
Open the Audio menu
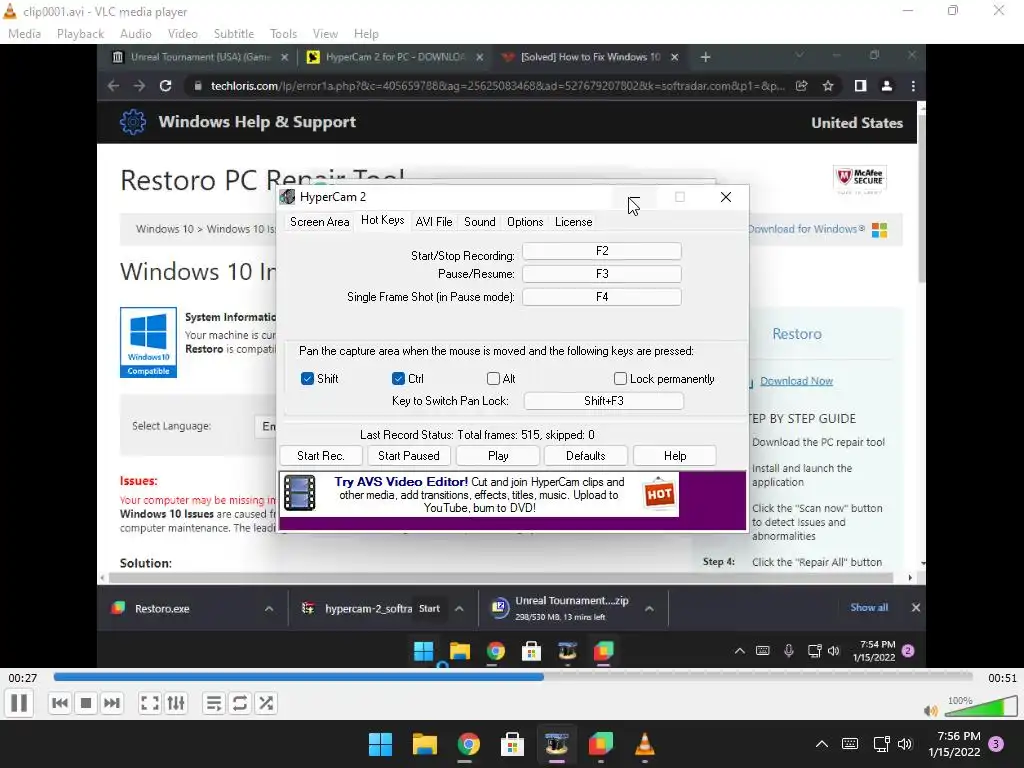coord(135,33)
